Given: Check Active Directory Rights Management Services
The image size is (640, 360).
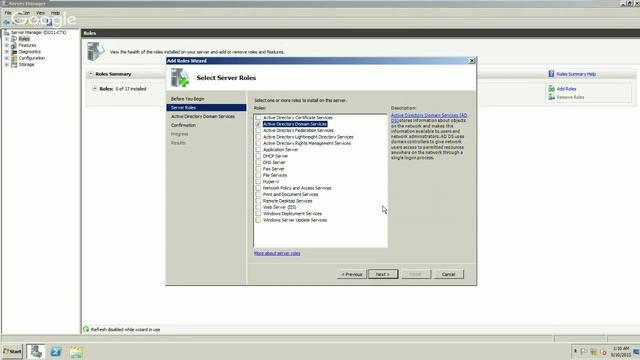Looking at the screenshot, I should coord(258,143).
